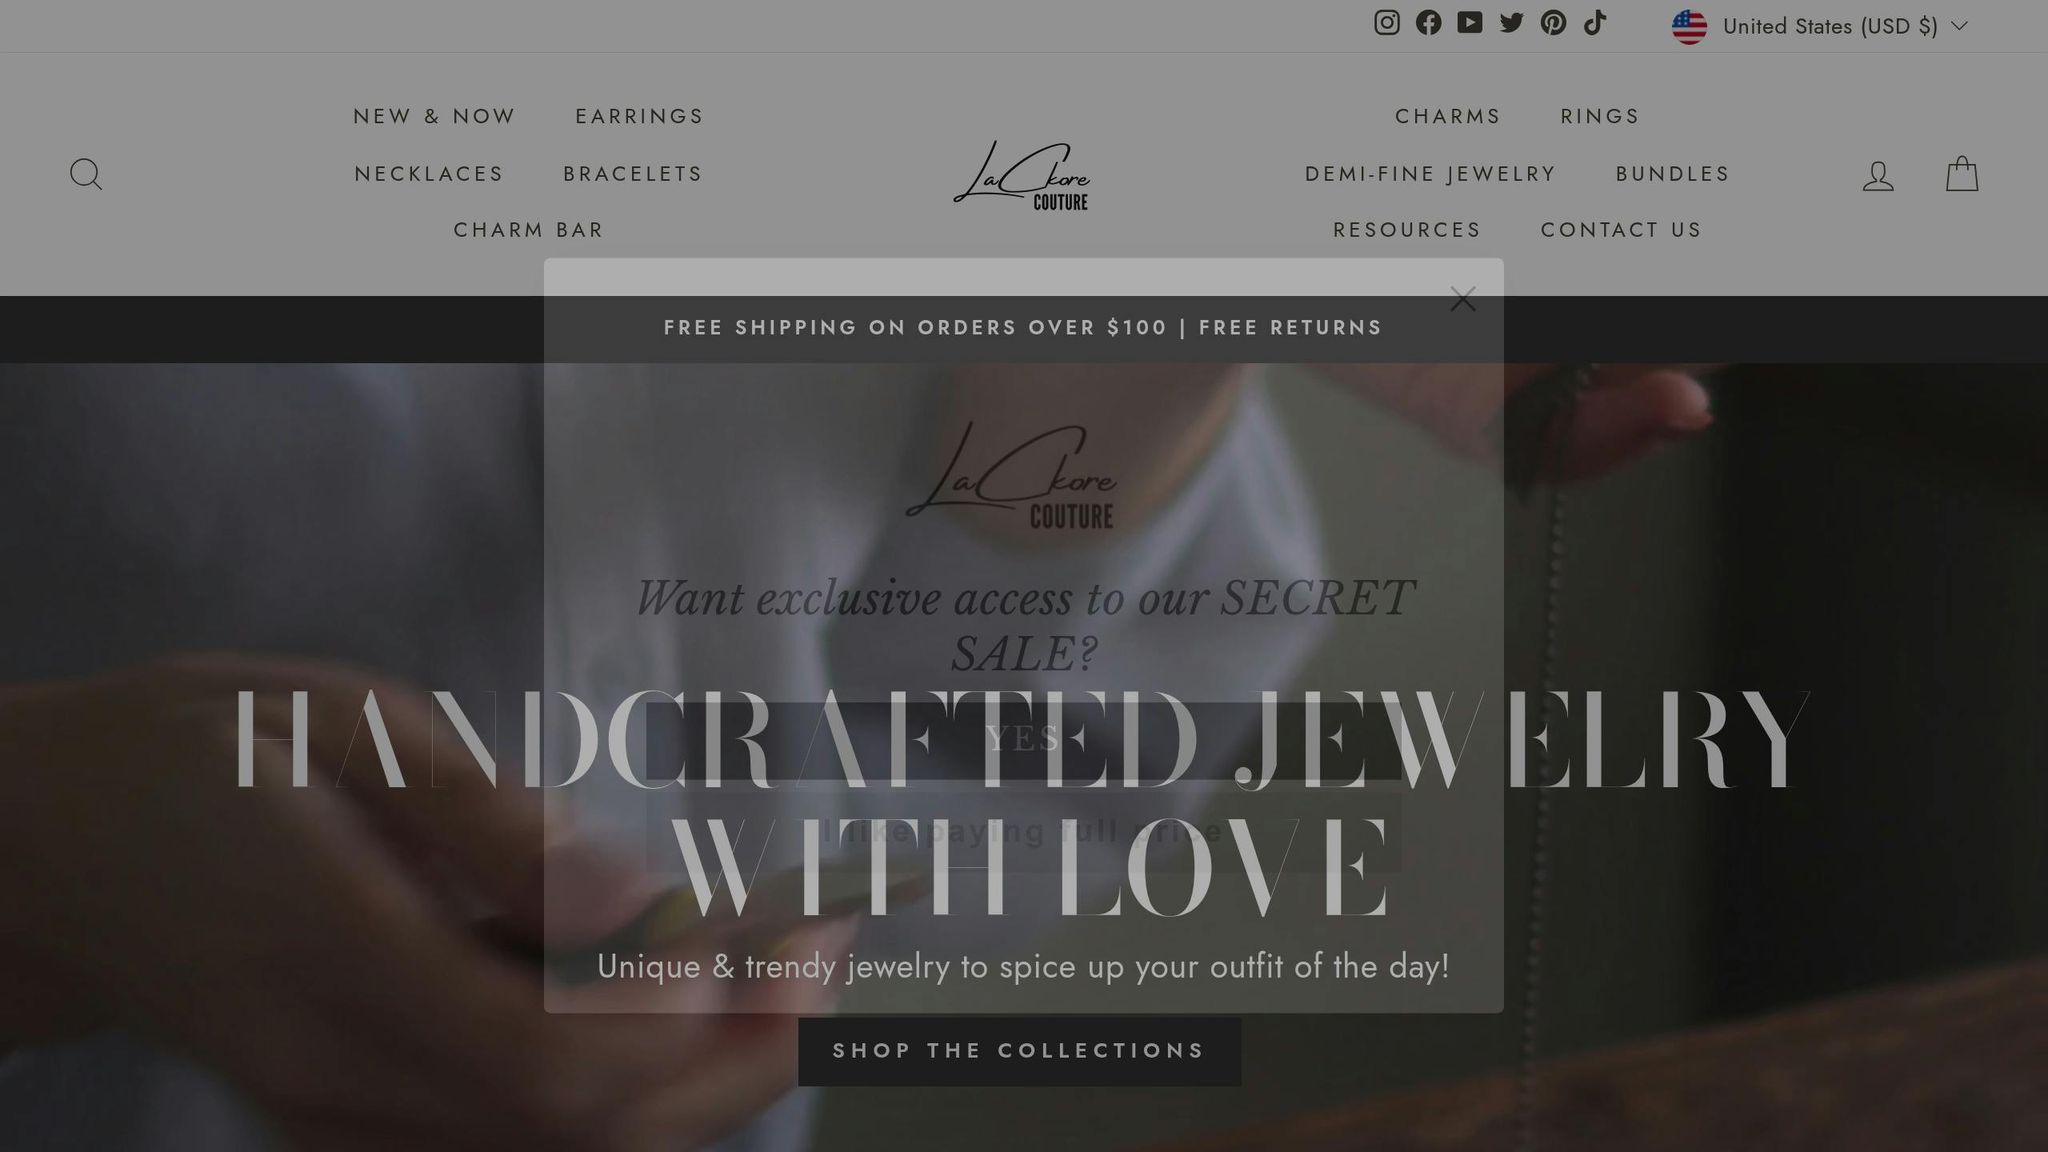The image size is (2048, 1152).
Task: Click the Shop the Collections button
Action: point(1019,1051)
